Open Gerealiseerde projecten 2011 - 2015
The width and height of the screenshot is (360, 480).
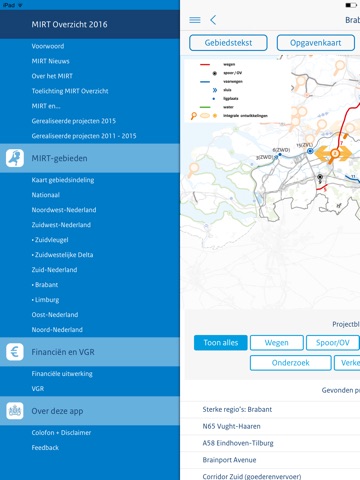[84, 136]
